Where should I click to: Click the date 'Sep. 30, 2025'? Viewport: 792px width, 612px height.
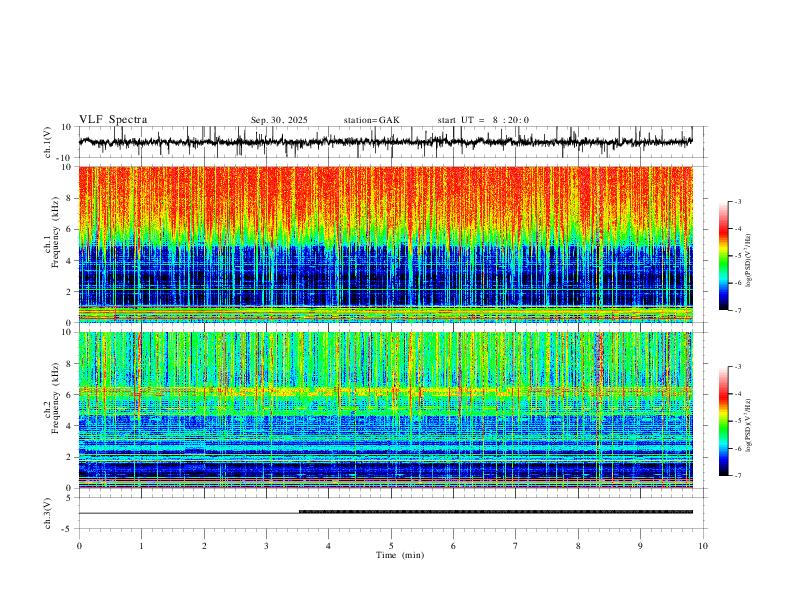(279, 120)
